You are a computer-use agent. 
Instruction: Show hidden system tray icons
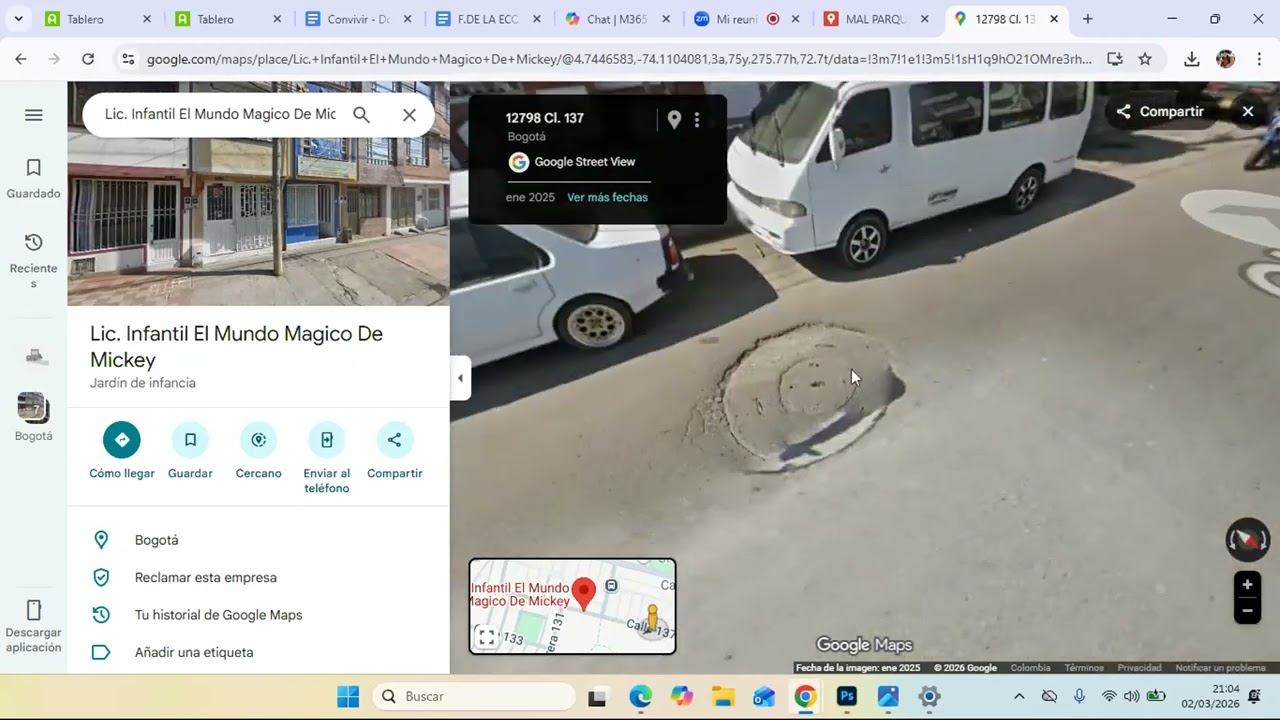click(x=1019, y=696)
